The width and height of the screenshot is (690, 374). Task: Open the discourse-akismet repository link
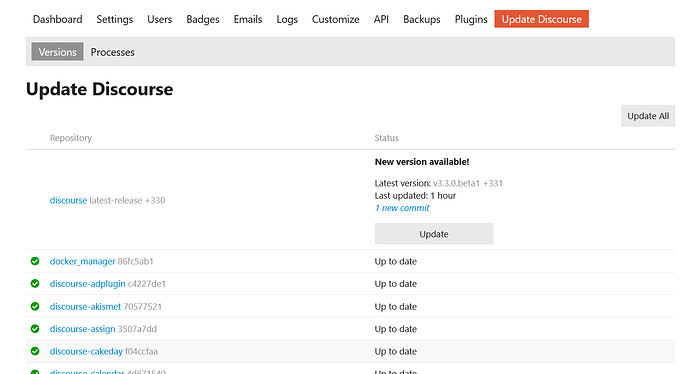pyautogui.click(x=85, y=307)
